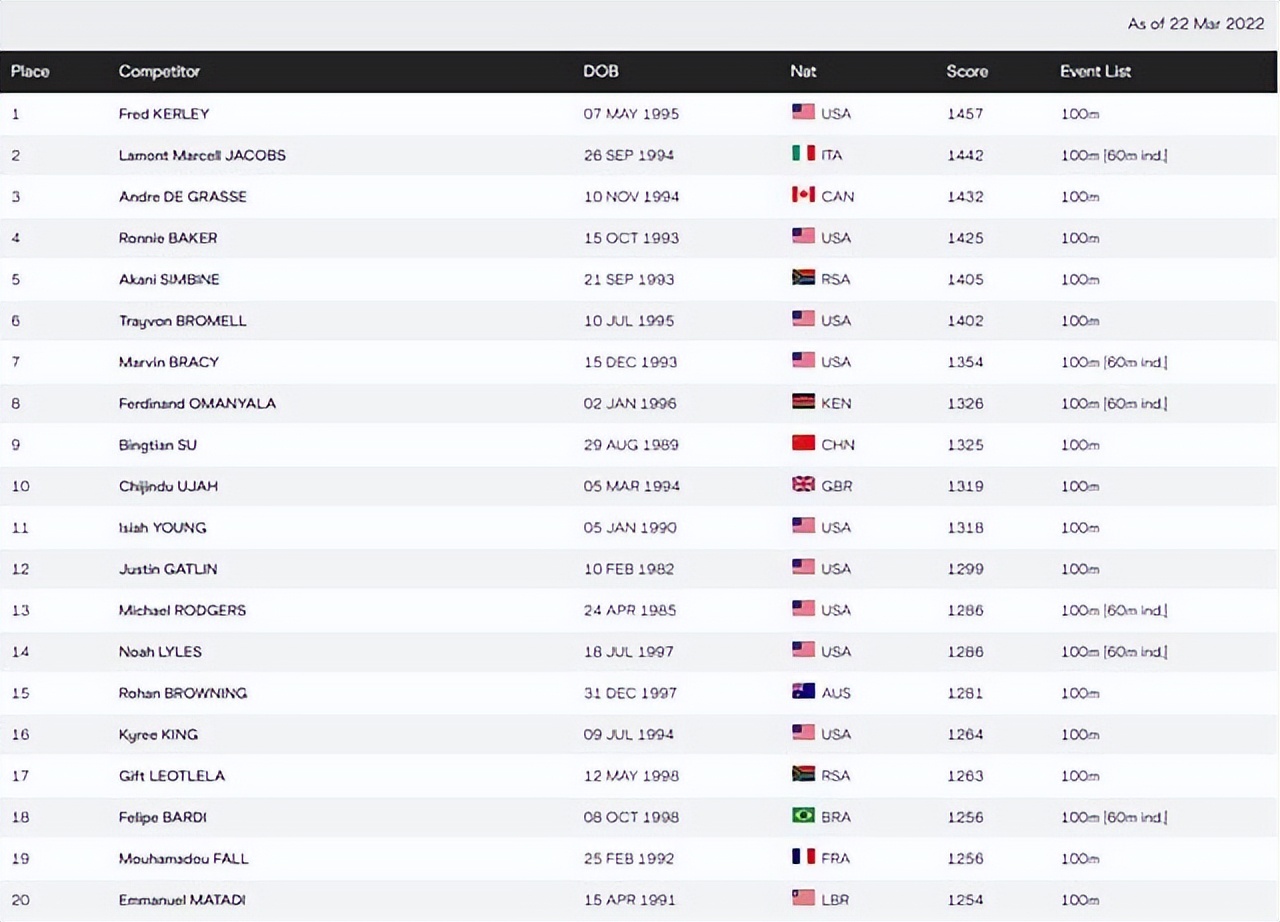Open Lamont Marcell JACOBS profile link

coord(202,155)
